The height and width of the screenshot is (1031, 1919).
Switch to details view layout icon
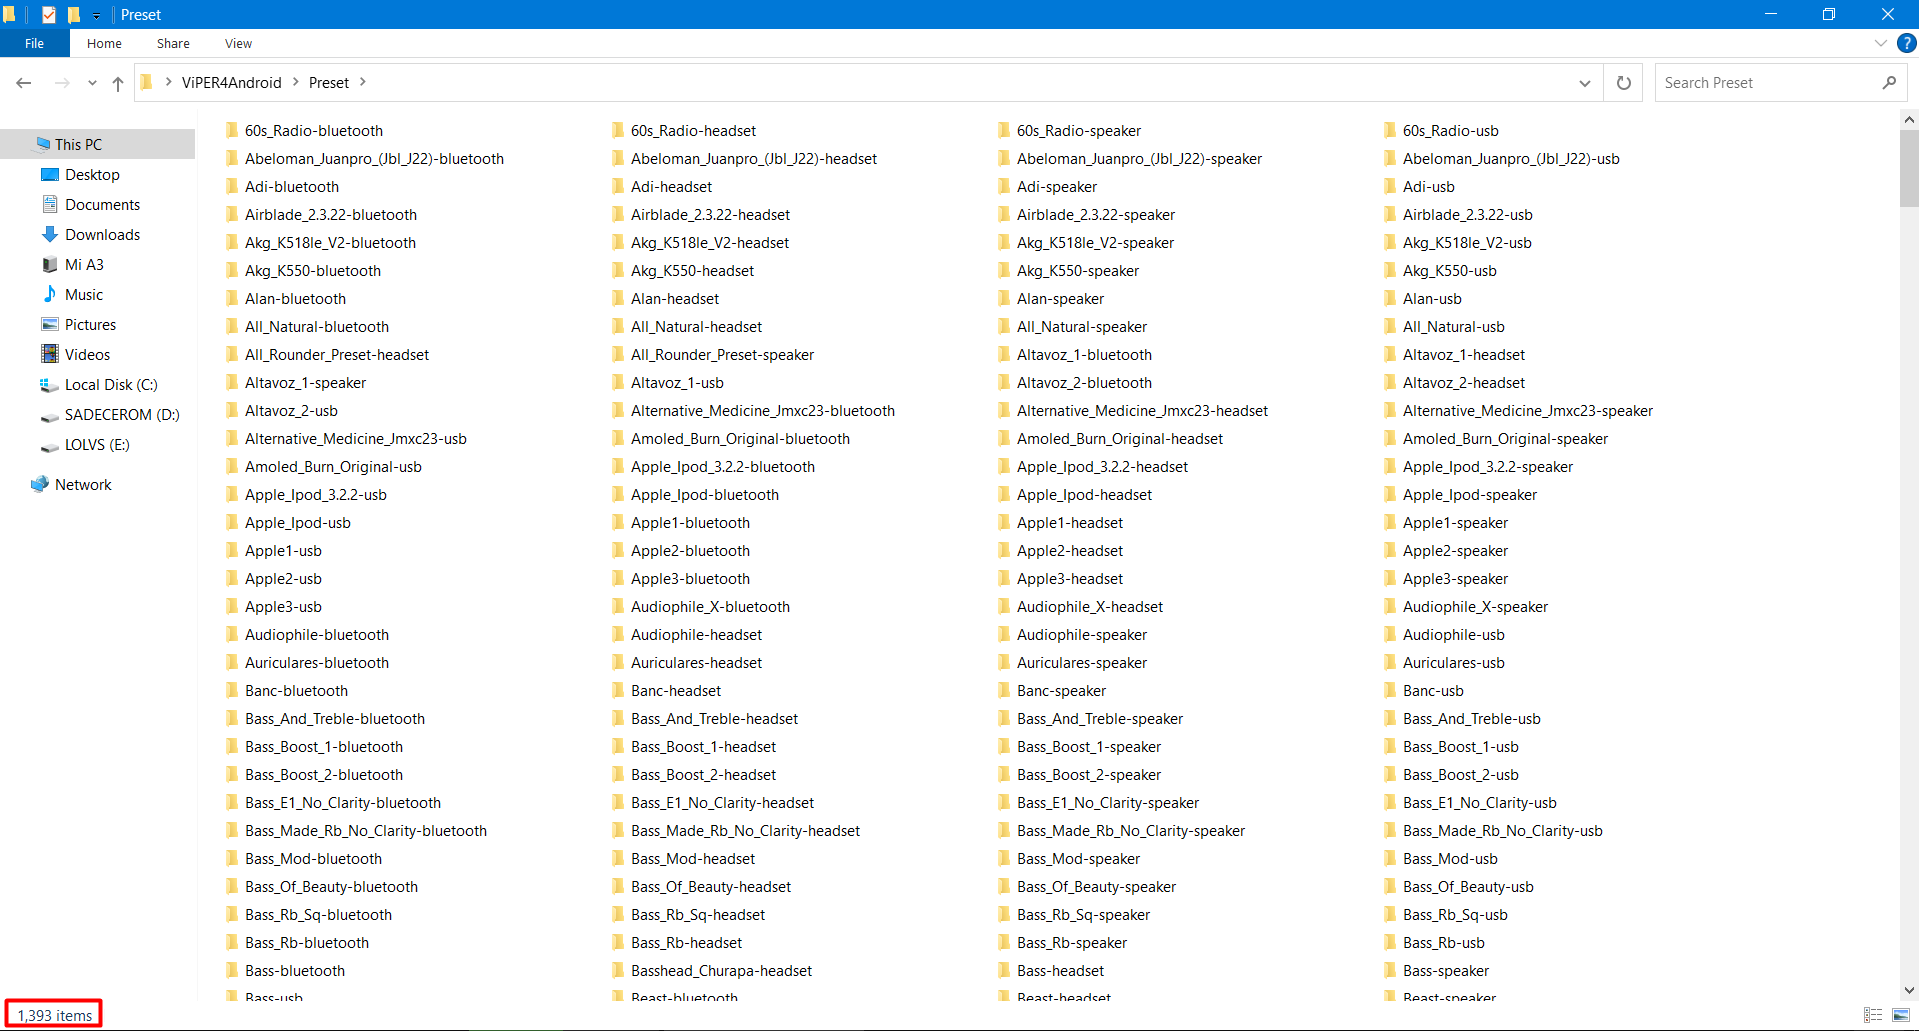[1873, 1015]
